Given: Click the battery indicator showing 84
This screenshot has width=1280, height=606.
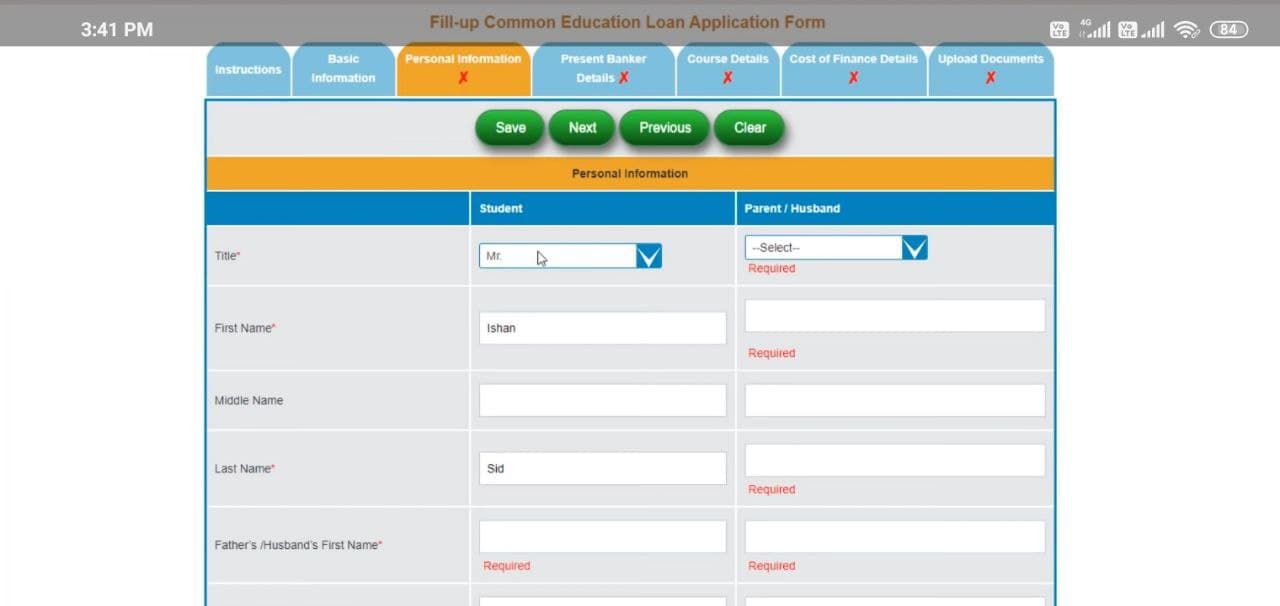Looking at the screenshot, I should pyautogui.click(x=1229, y=29).
